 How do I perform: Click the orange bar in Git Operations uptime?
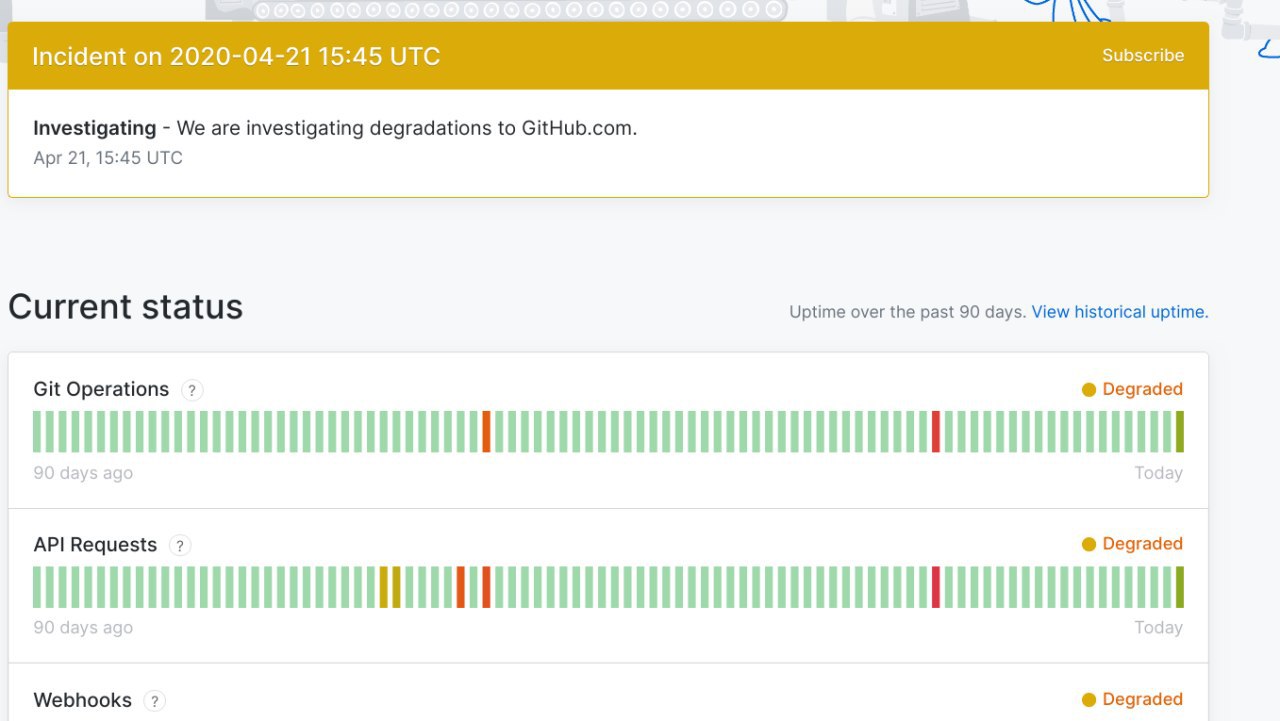coord(486,431)
